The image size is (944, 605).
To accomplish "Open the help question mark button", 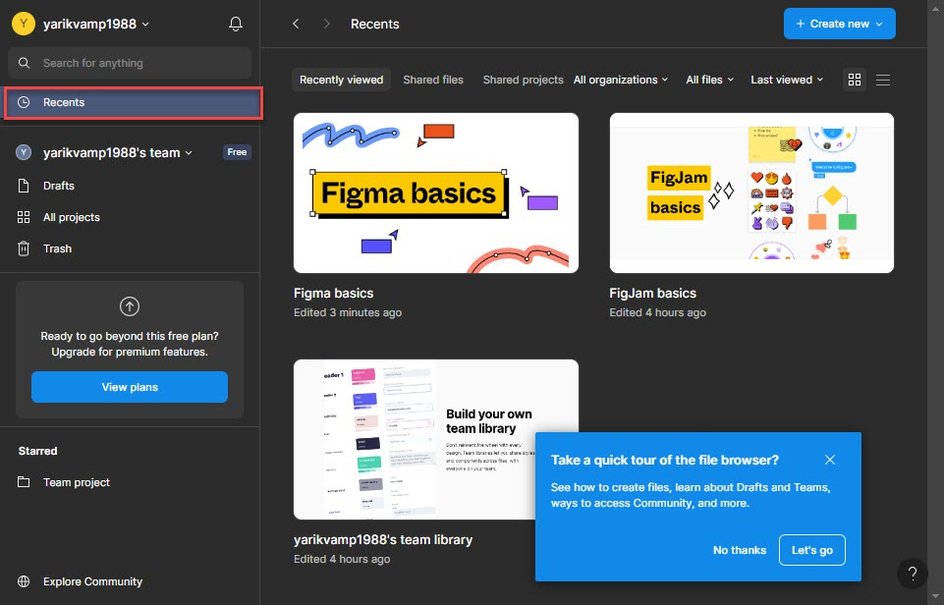I will [912, 574].
